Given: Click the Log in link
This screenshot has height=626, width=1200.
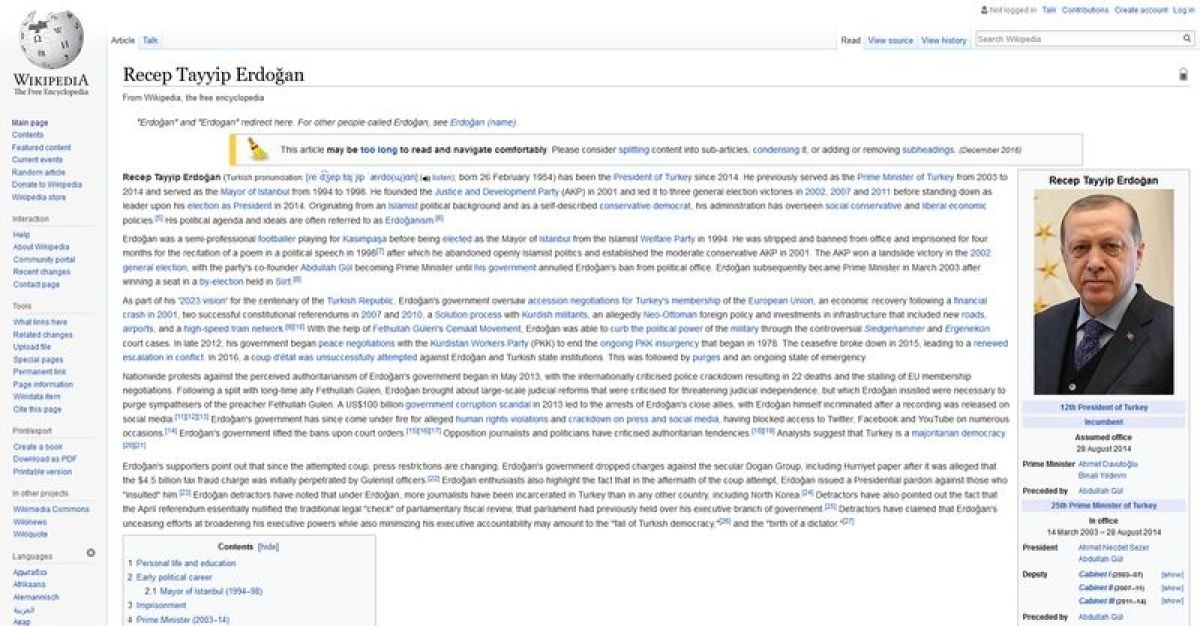Looking at the screenshot, I should pos(1183,10).
